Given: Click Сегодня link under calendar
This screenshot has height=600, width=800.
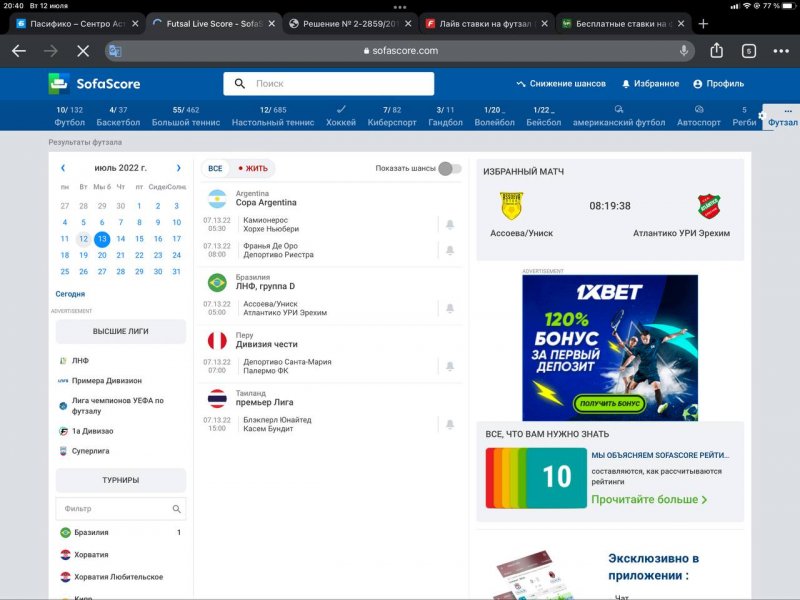Looking at the screenshot, I should click(70, 294).
